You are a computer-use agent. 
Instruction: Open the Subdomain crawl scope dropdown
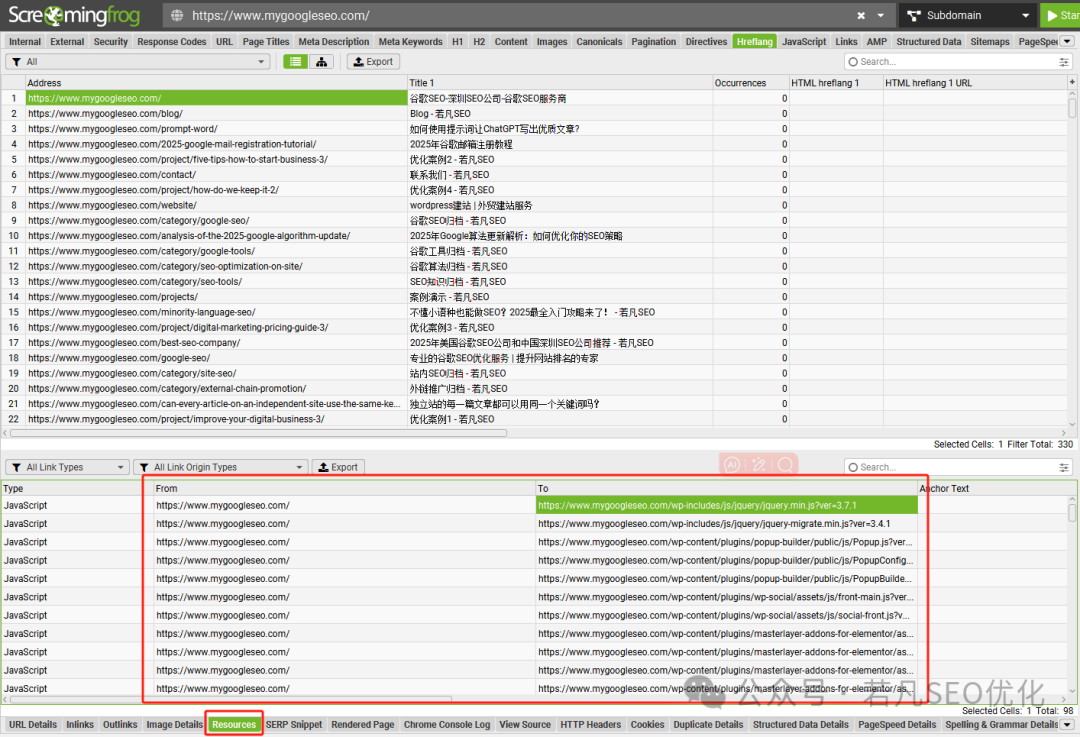(x=968, y=15)
